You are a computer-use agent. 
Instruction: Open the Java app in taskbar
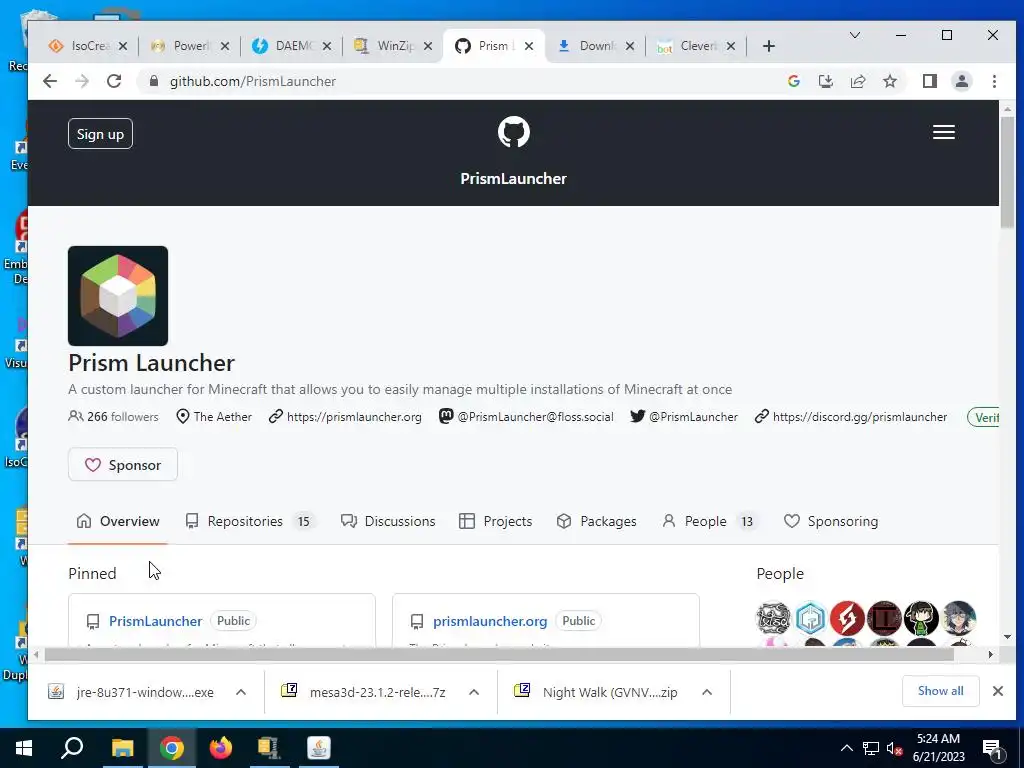(319, 748)
